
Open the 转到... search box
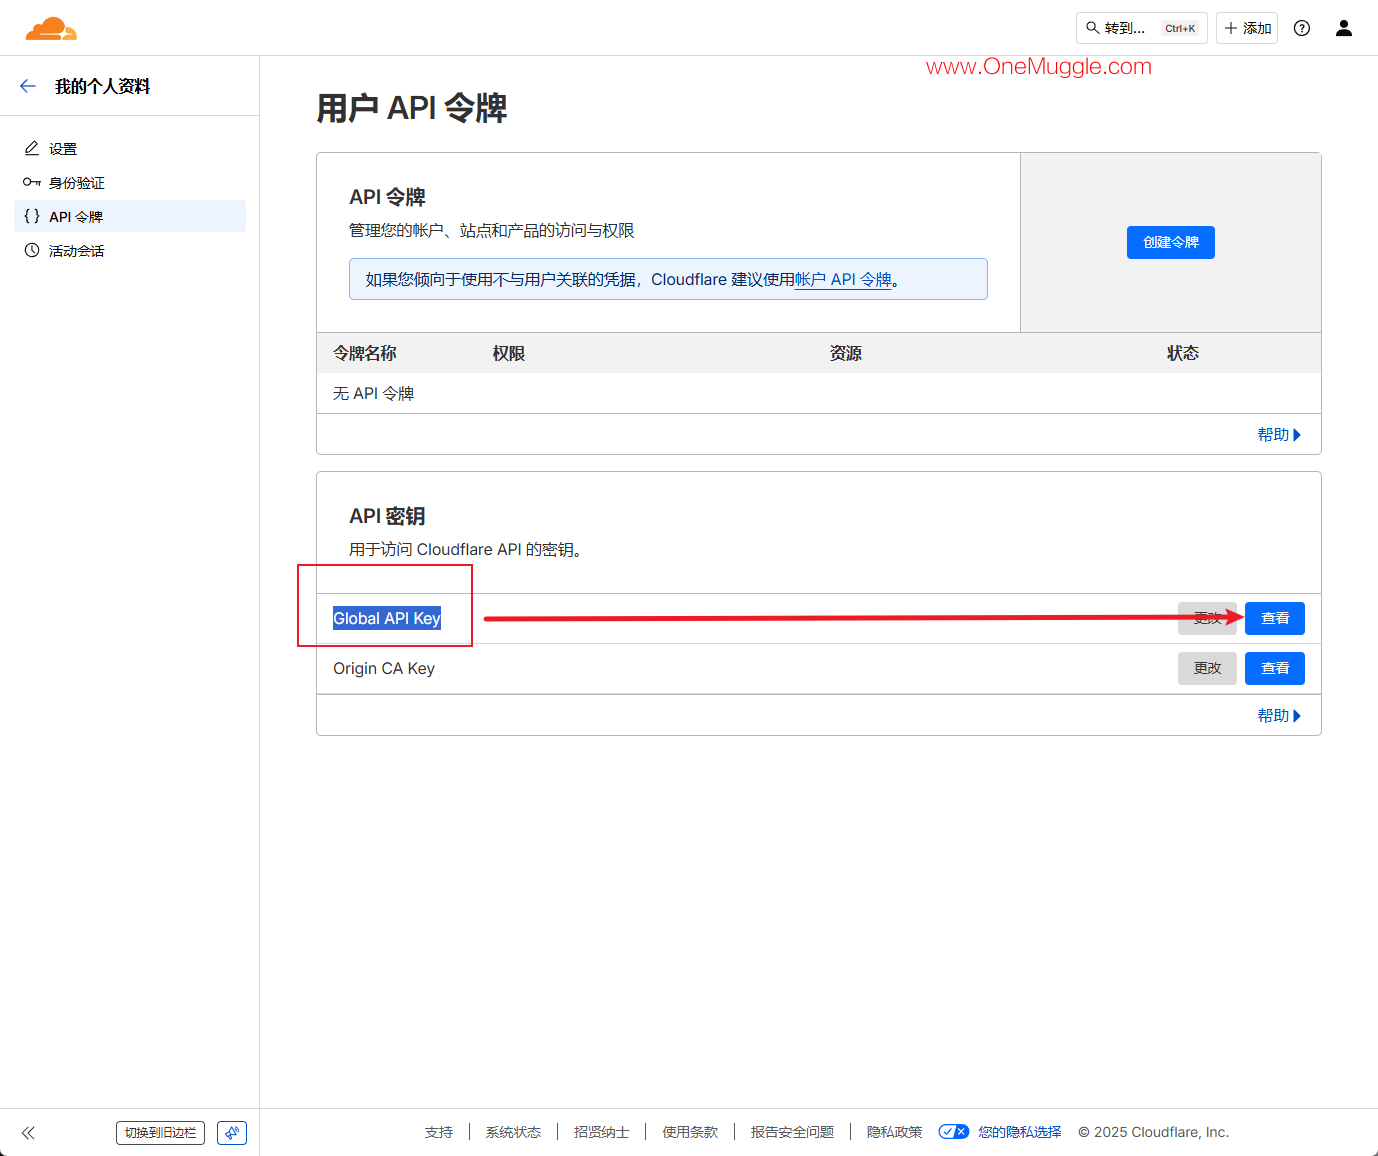pos(1142,28)
